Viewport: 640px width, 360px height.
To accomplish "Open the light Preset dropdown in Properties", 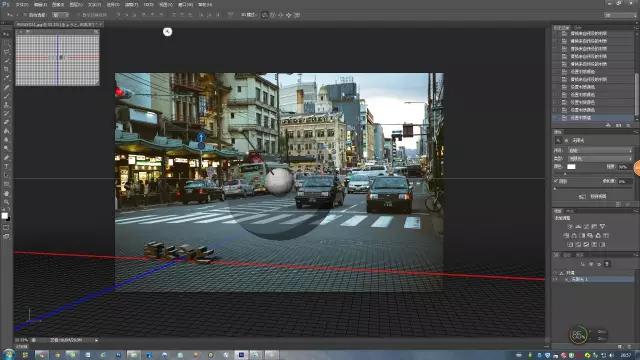I will pyautogui.click(x=600, y=150).
